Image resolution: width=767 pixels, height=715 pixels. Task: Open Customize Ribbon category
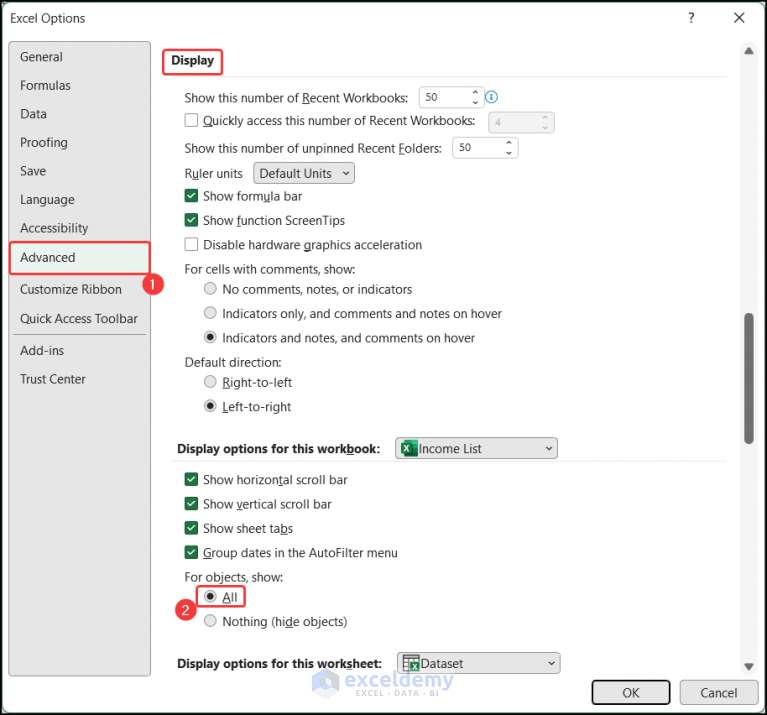point(79,290)
